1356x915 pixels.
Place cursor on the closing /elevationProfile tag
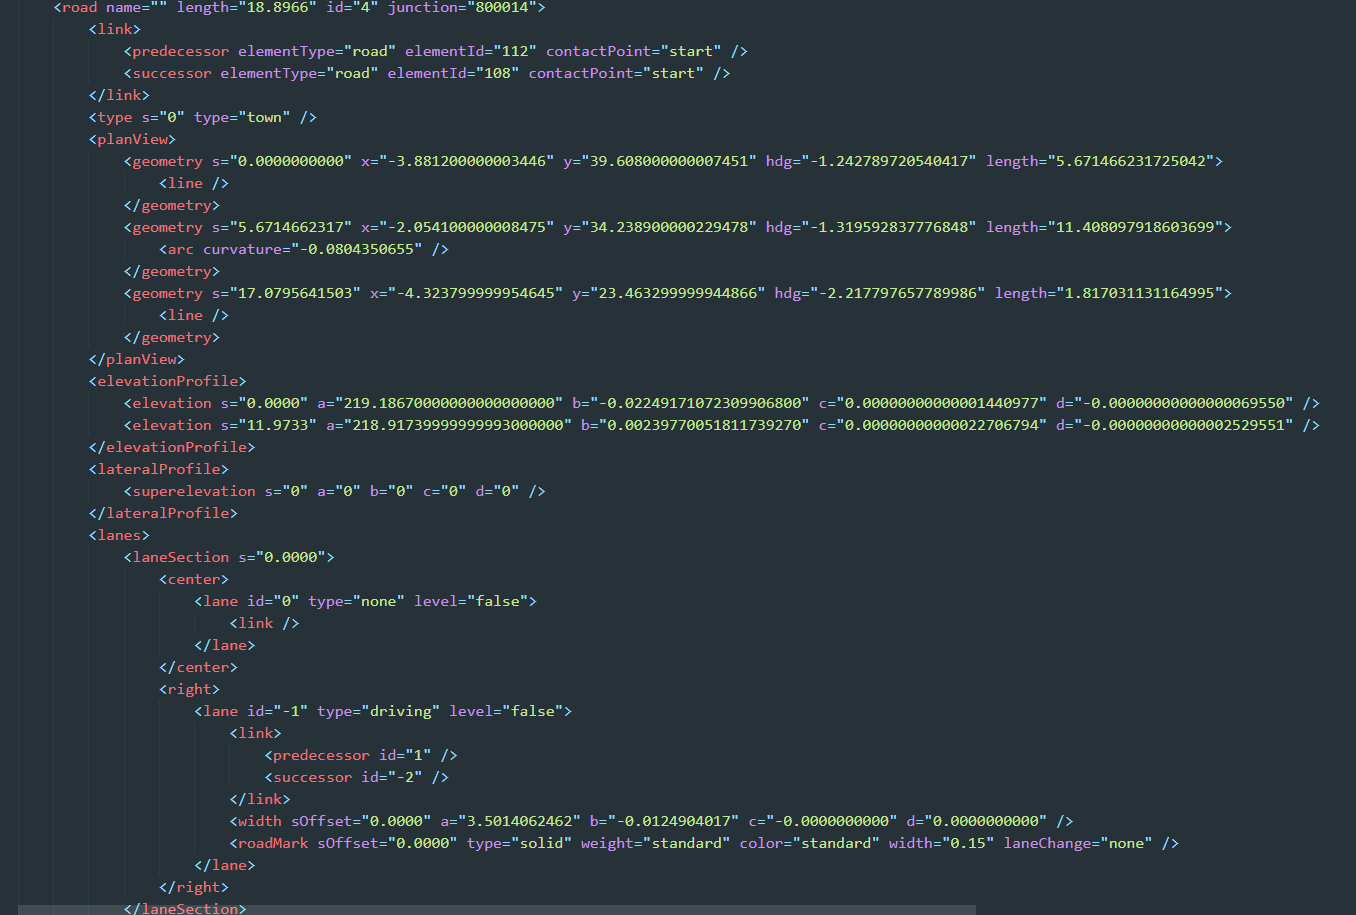(172, 447)
